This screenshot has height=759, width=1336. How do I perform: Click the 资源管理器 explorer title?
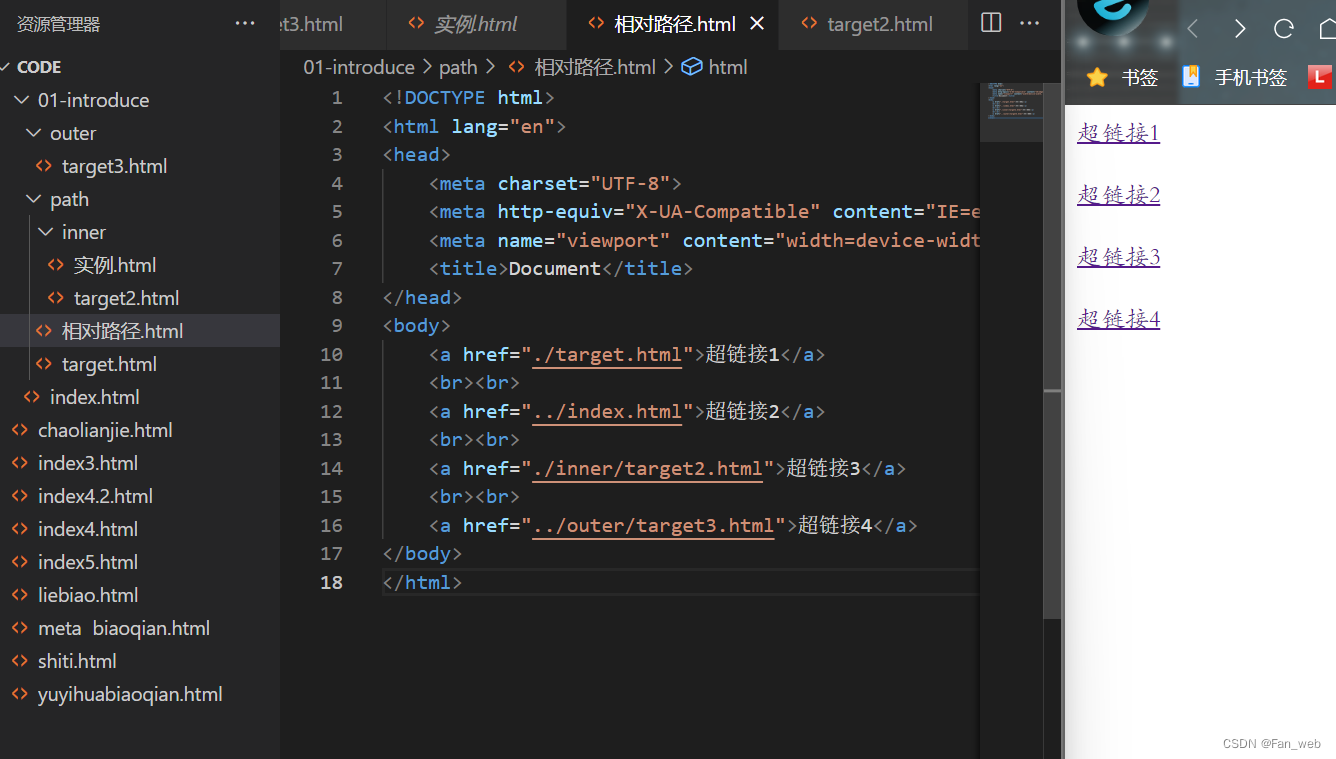pos(59,24)
